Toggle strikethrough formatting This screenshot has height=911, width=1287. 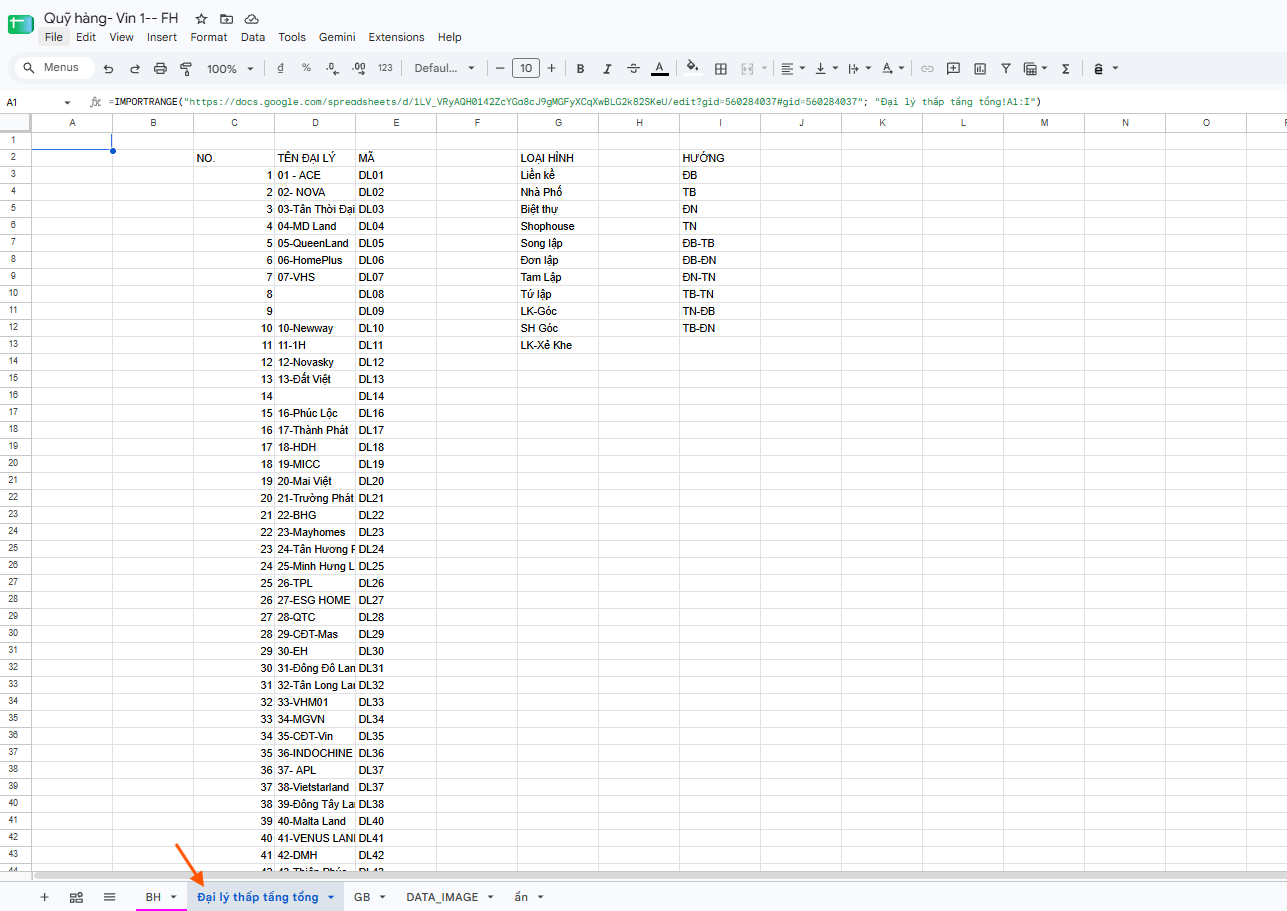click(633, 68)
